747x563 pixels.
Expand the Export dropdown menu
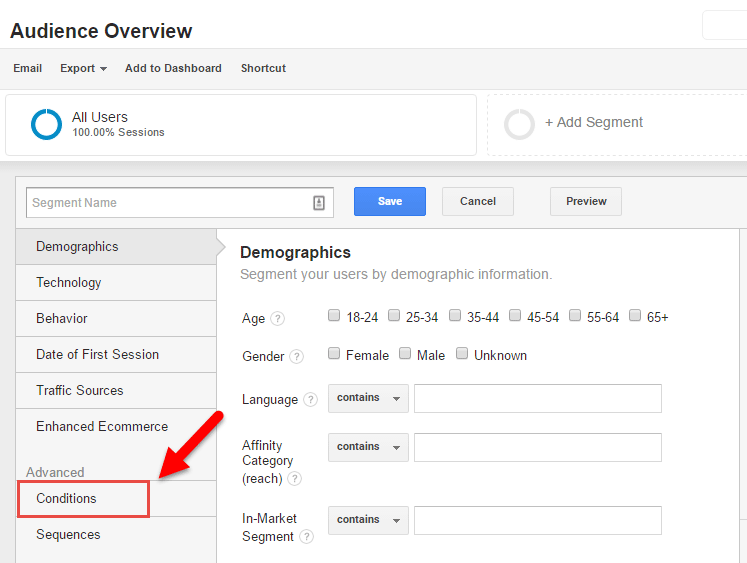(83, 68)
